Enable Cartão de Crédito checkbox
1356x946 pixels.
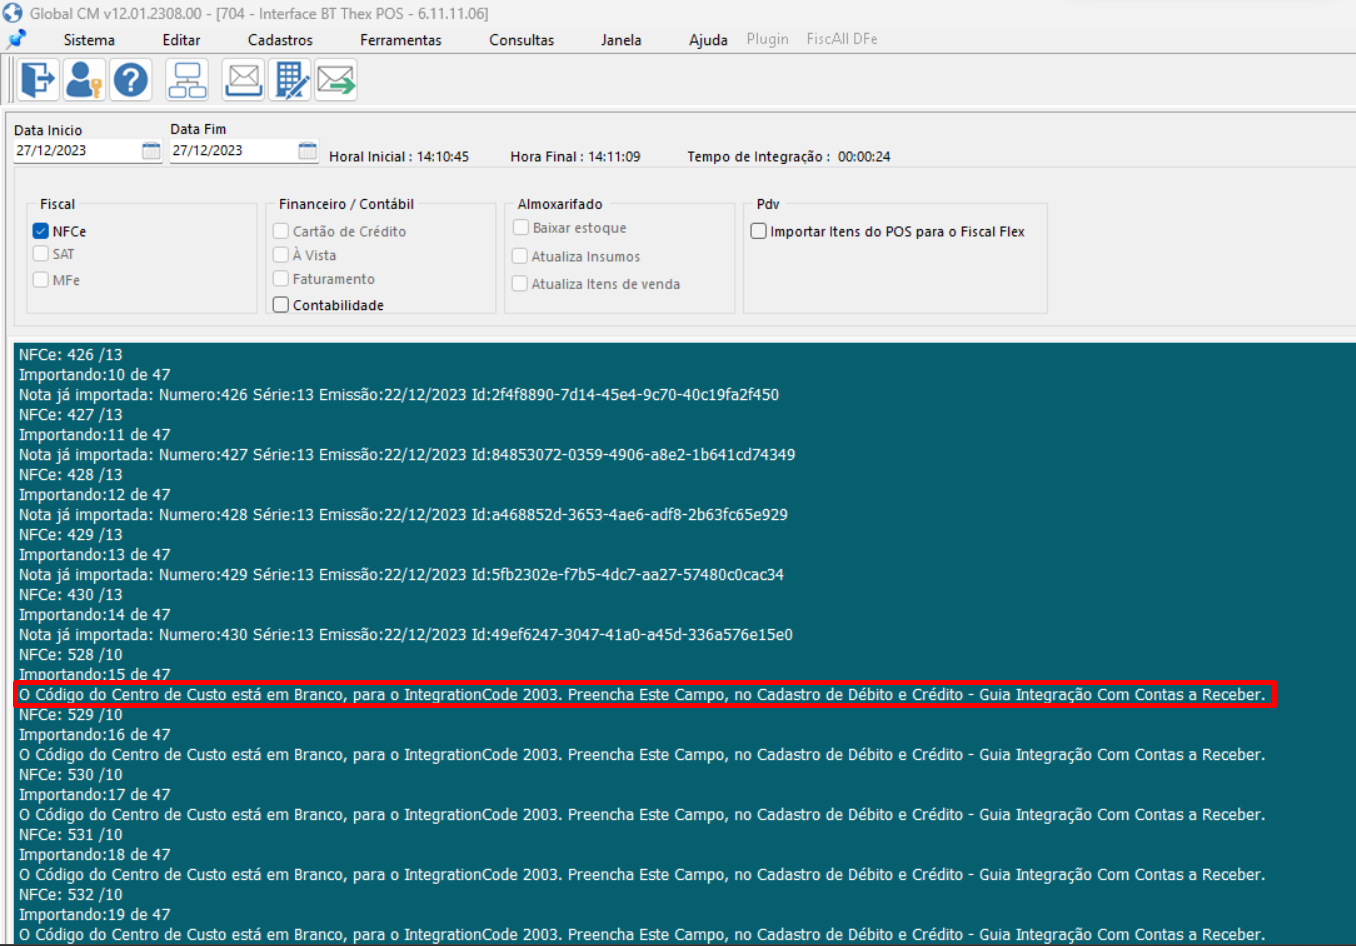(281, 231)
